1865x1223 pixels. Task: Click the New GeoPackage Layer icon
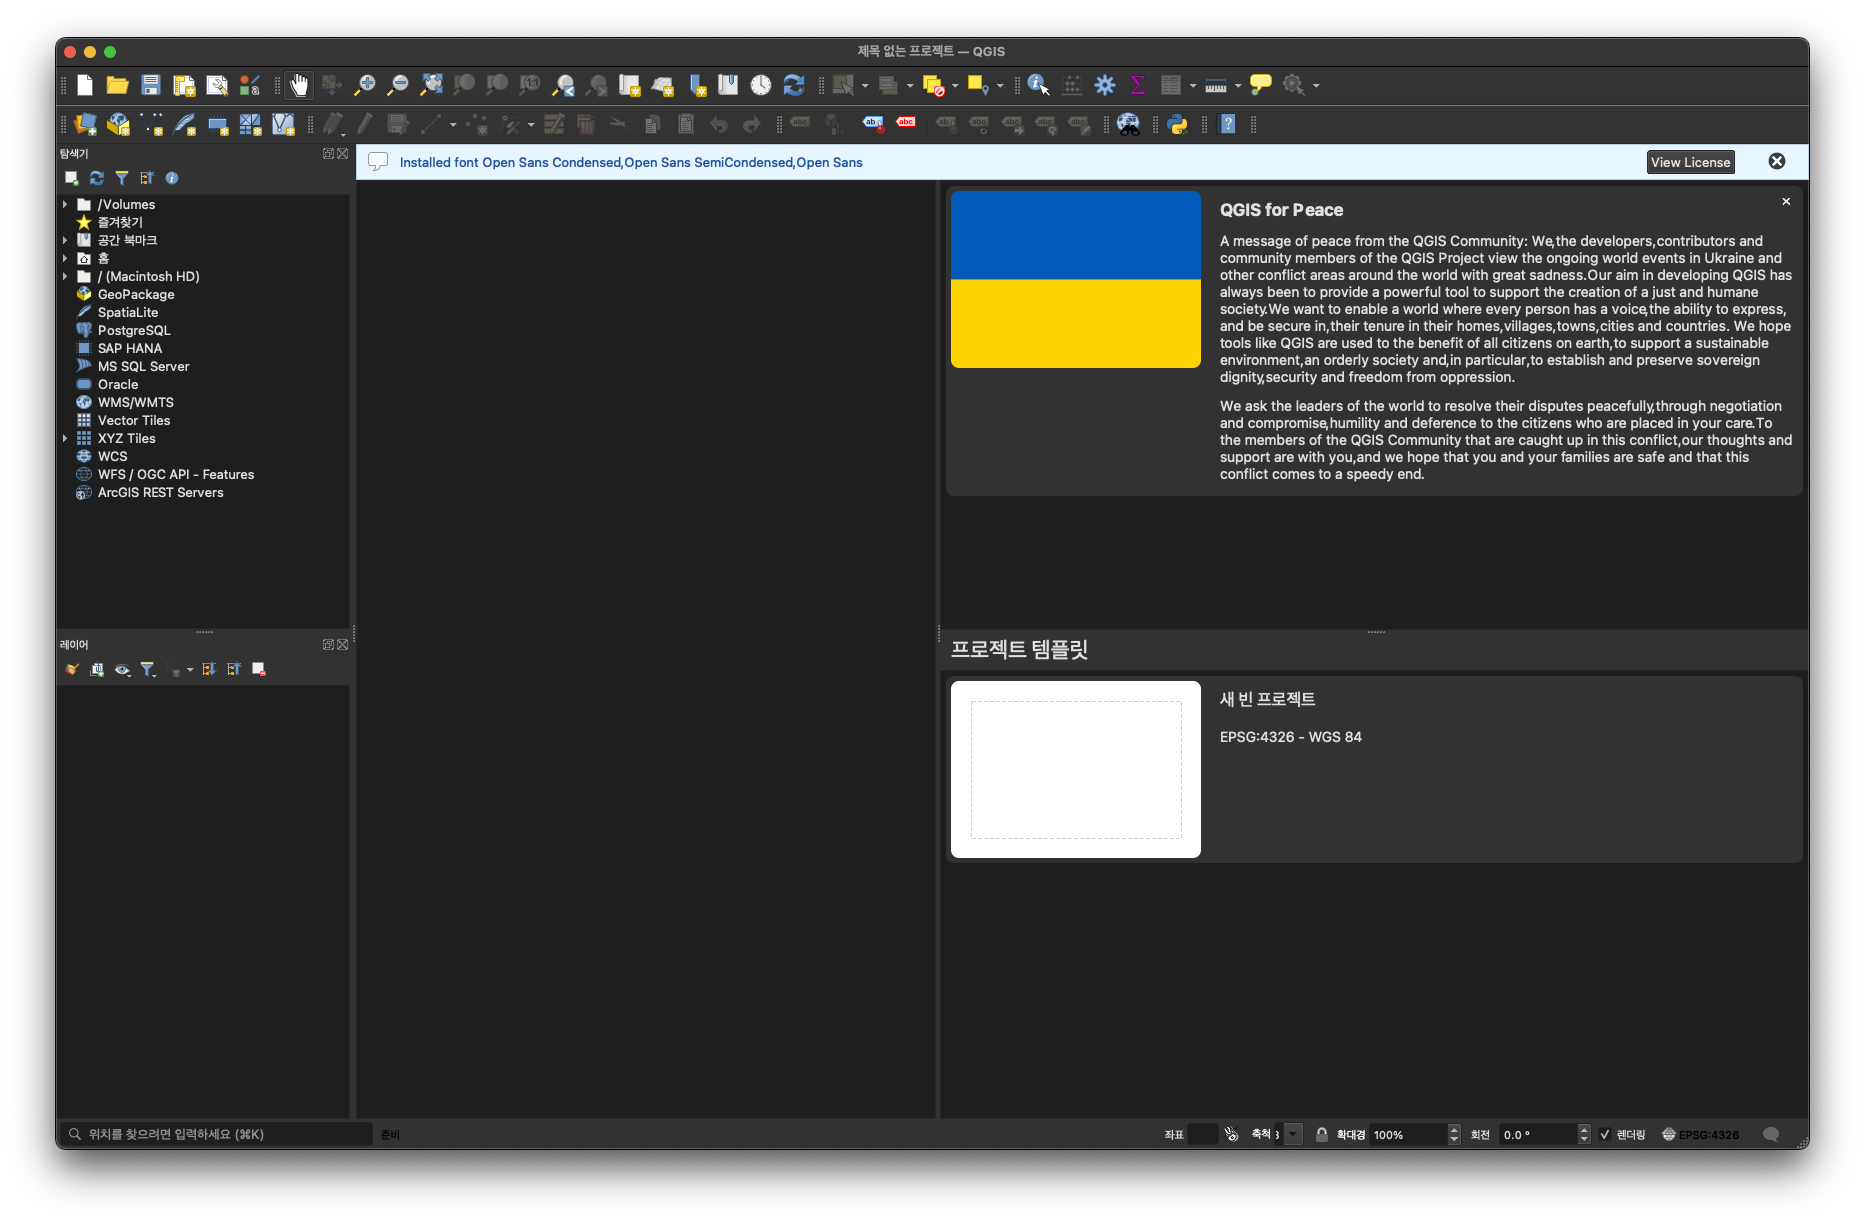(x=119, y=124)
